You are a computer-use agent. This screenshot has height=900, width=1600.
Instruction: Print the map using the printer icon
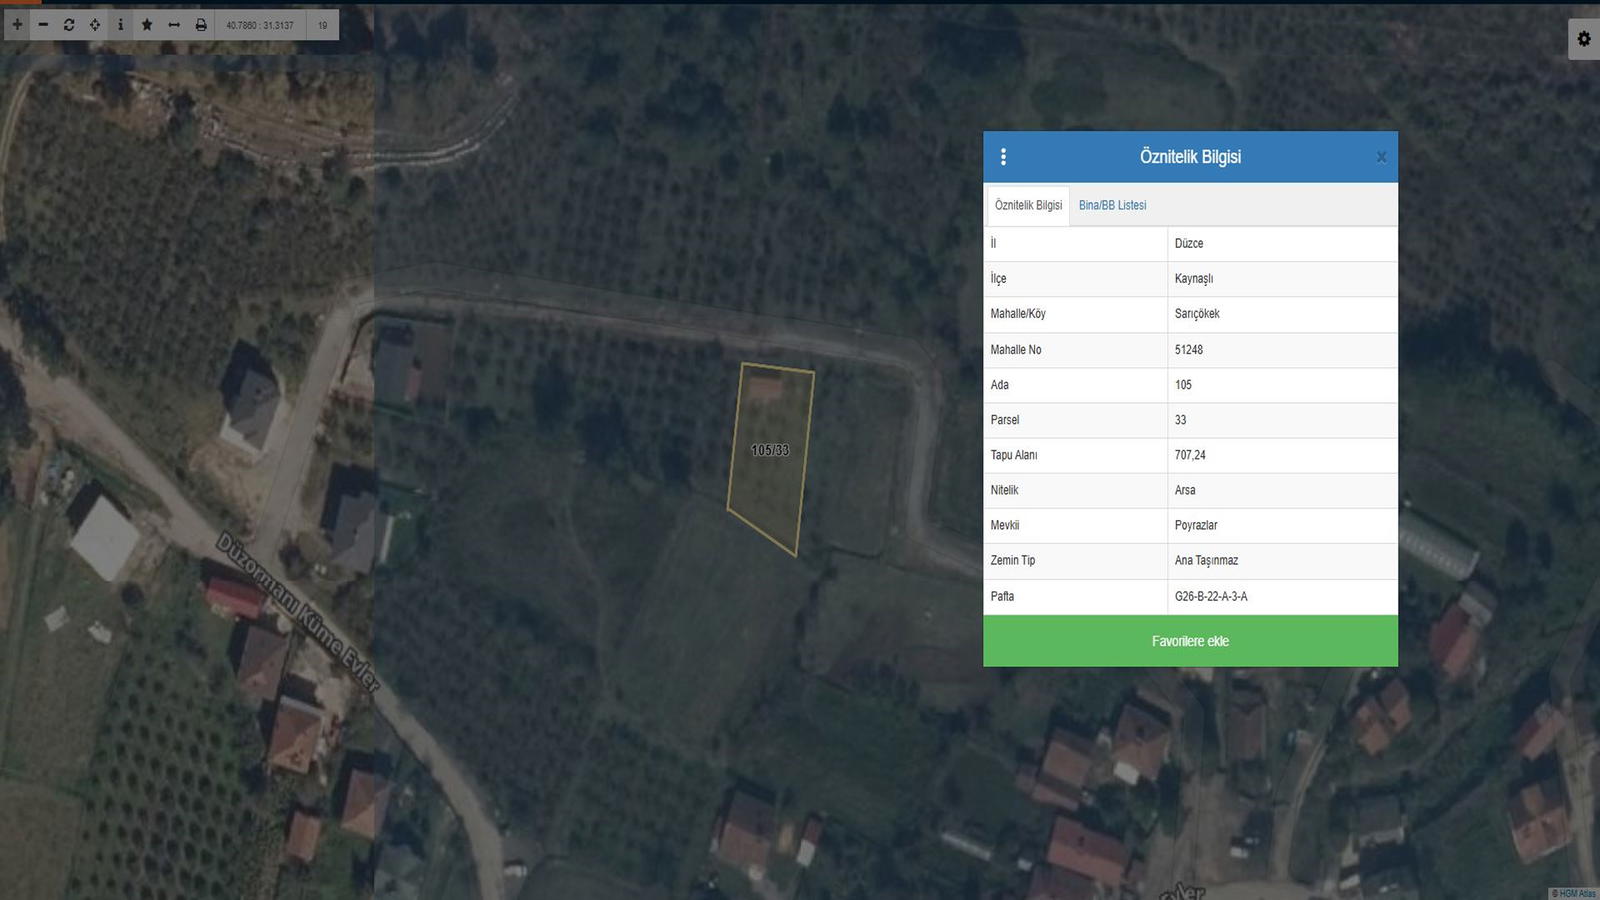(201, 25)
